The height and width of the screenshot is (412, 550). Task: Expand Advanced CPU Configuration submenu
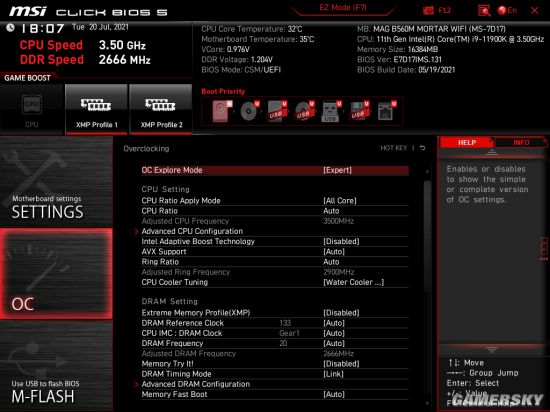click(x=275, y=231)
